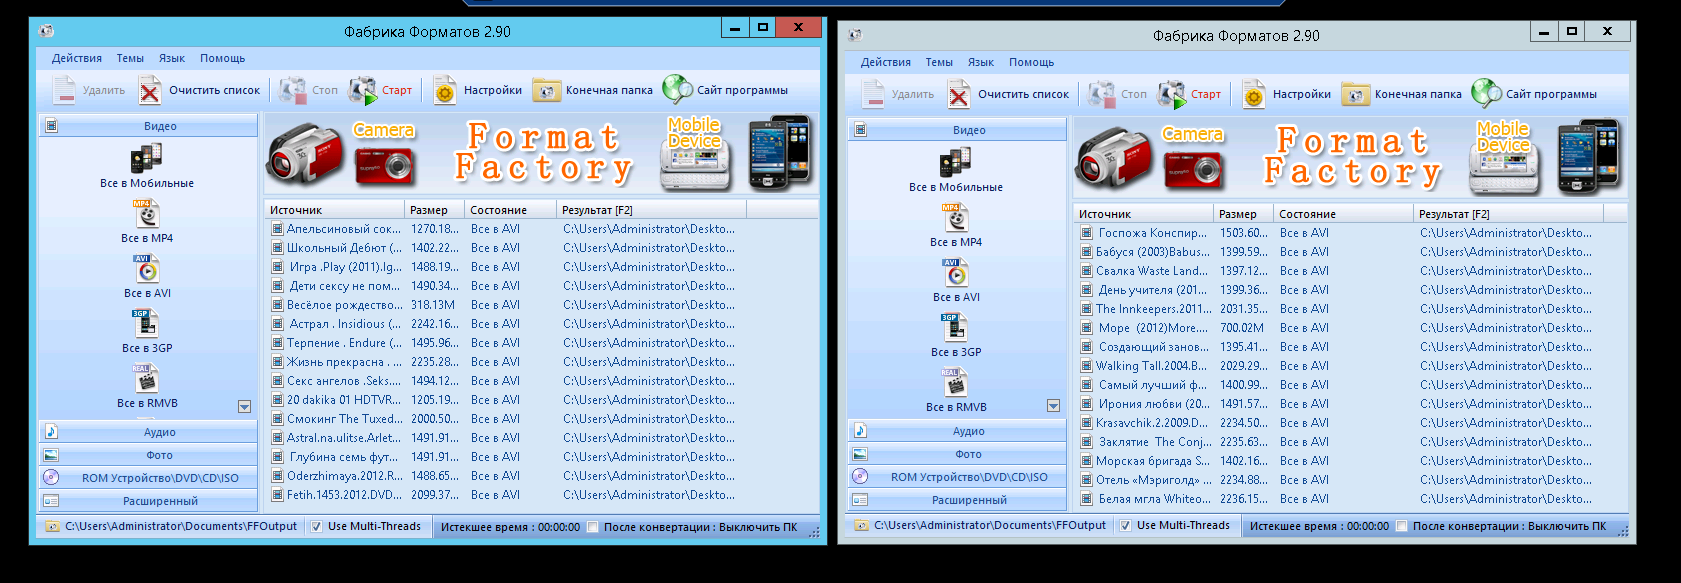
Task: Click Сайт программы globe in right window
Action: click(x=1486, y=93)
